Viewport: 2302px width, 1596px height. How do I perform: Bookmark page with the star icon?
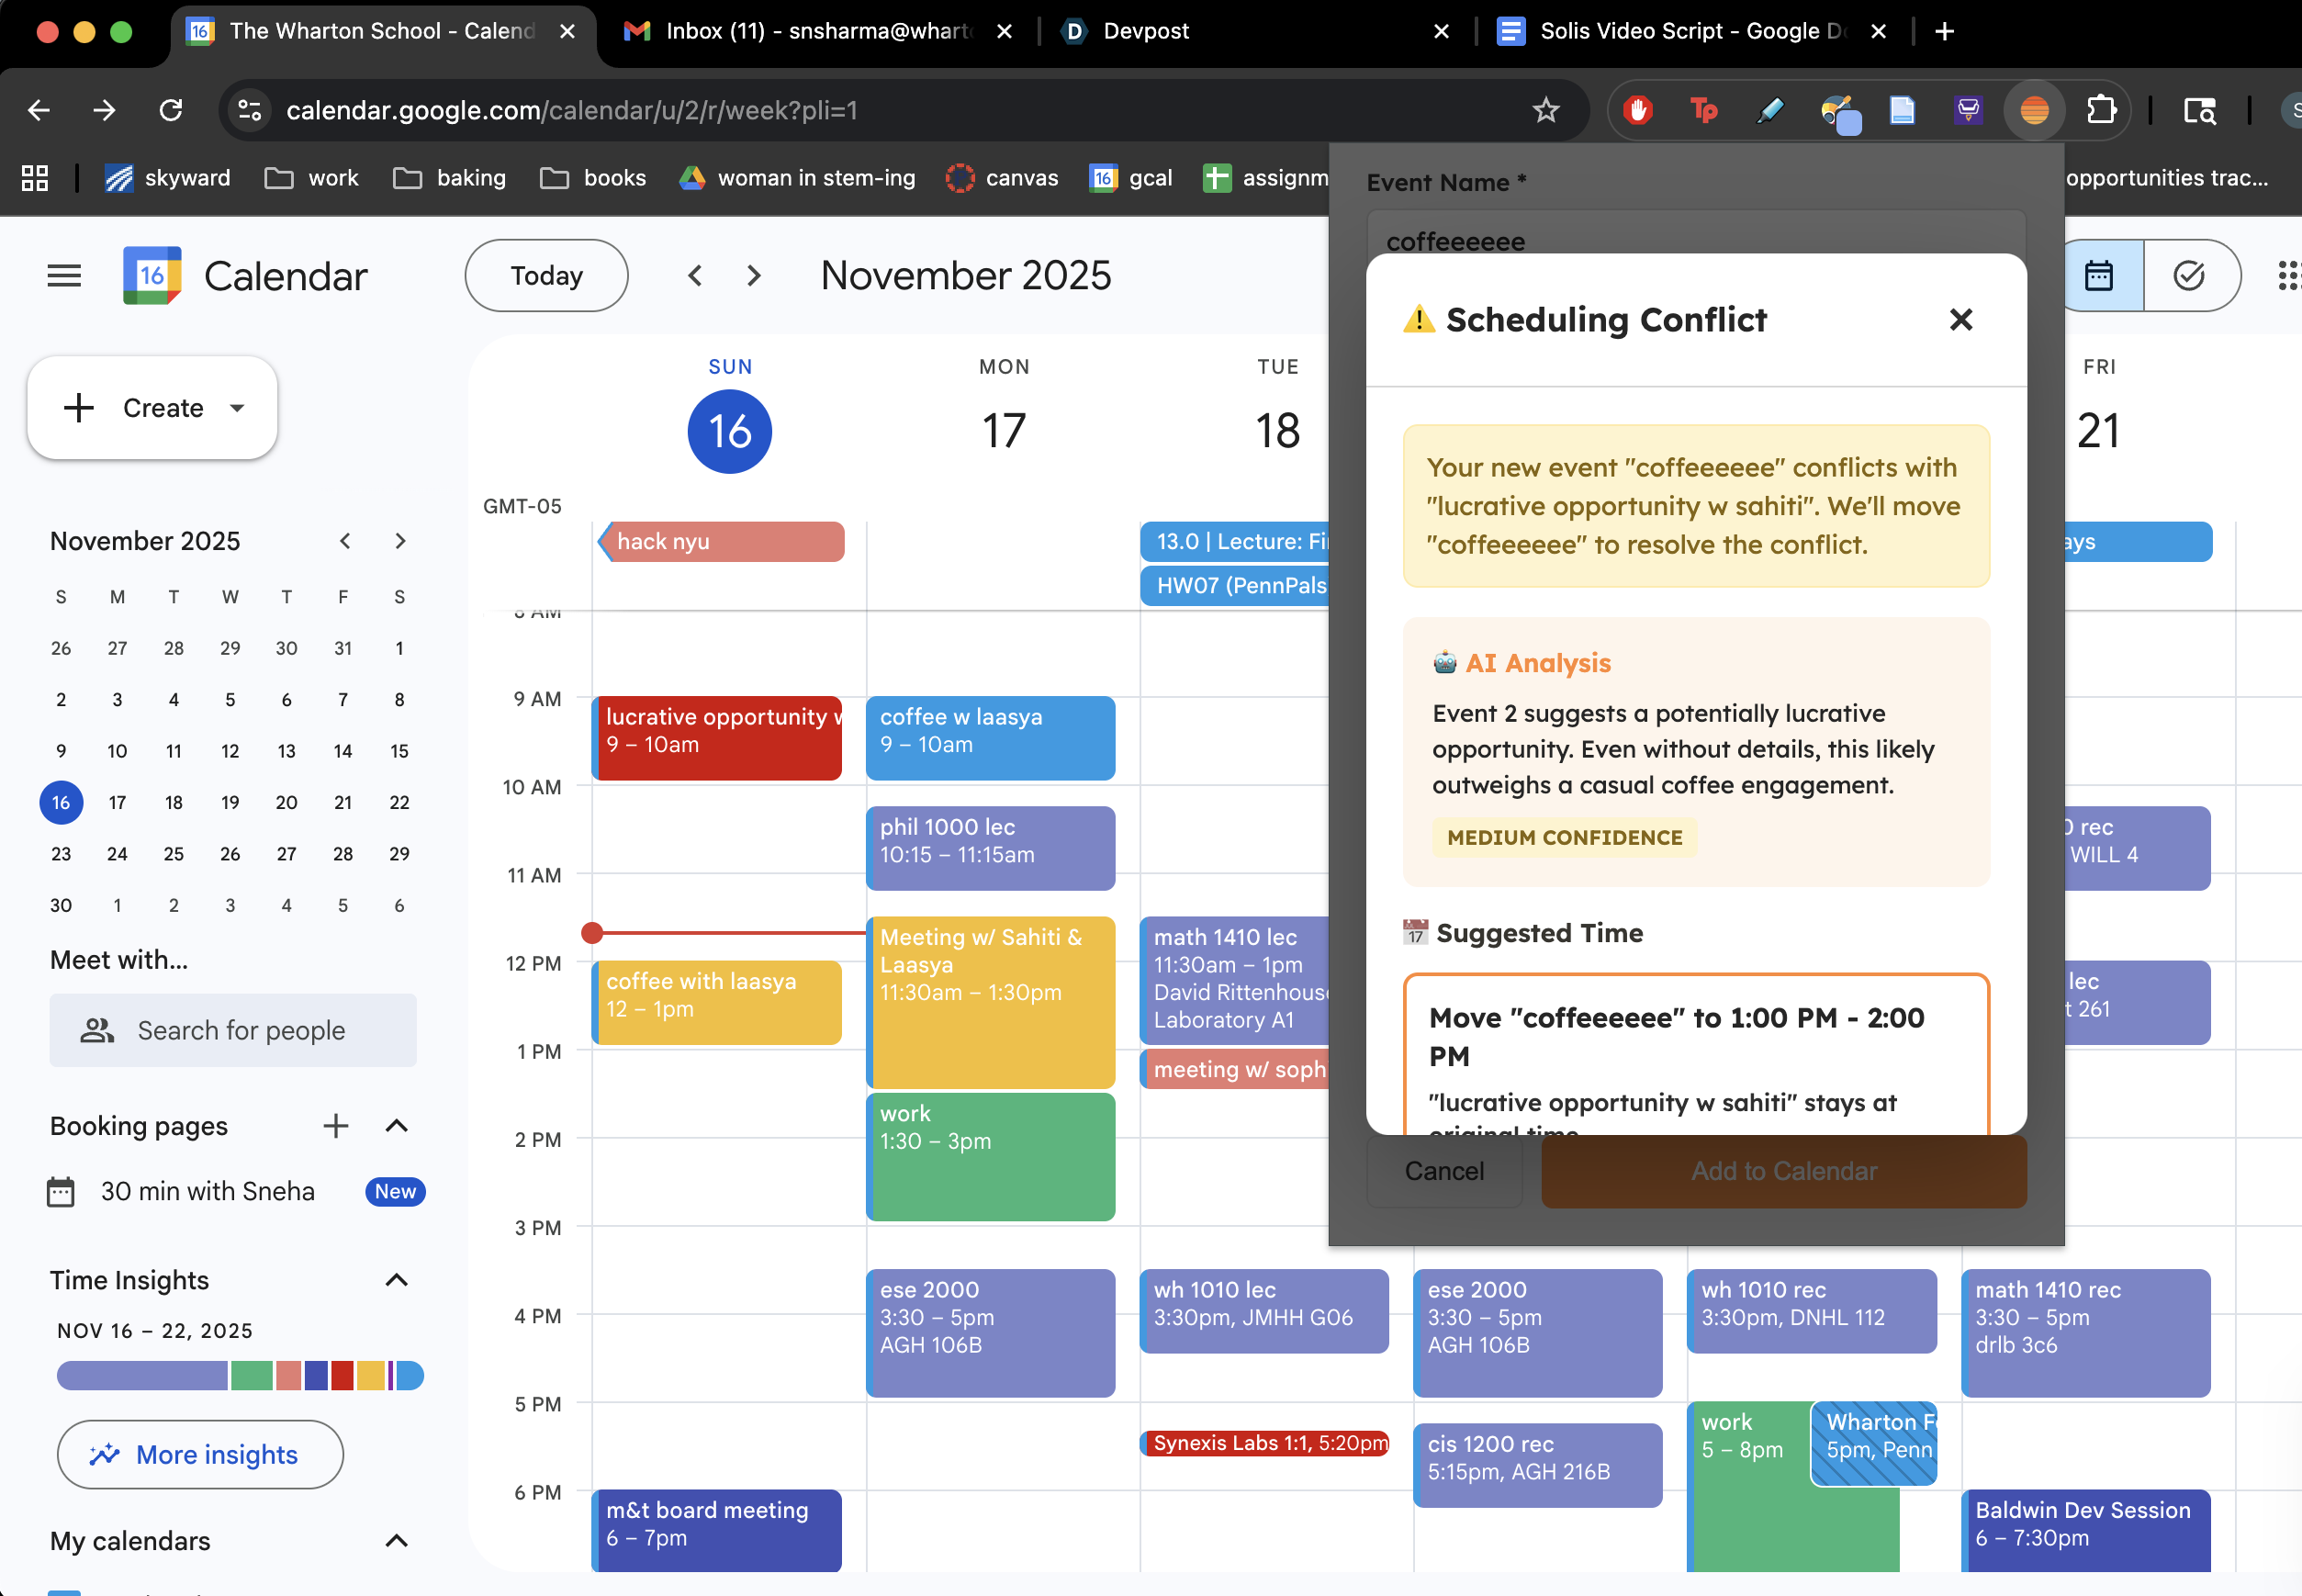point(1546,110)
